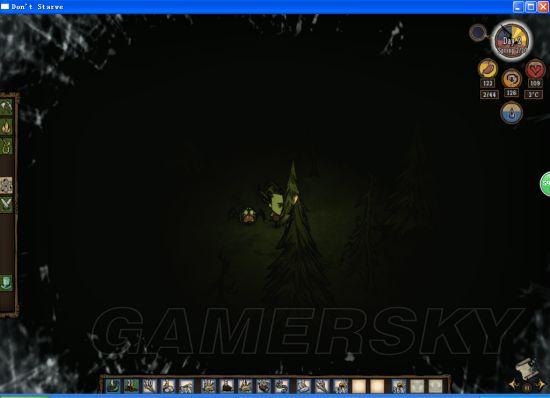Select the twelfth inventory slot item

pos(322,386)
